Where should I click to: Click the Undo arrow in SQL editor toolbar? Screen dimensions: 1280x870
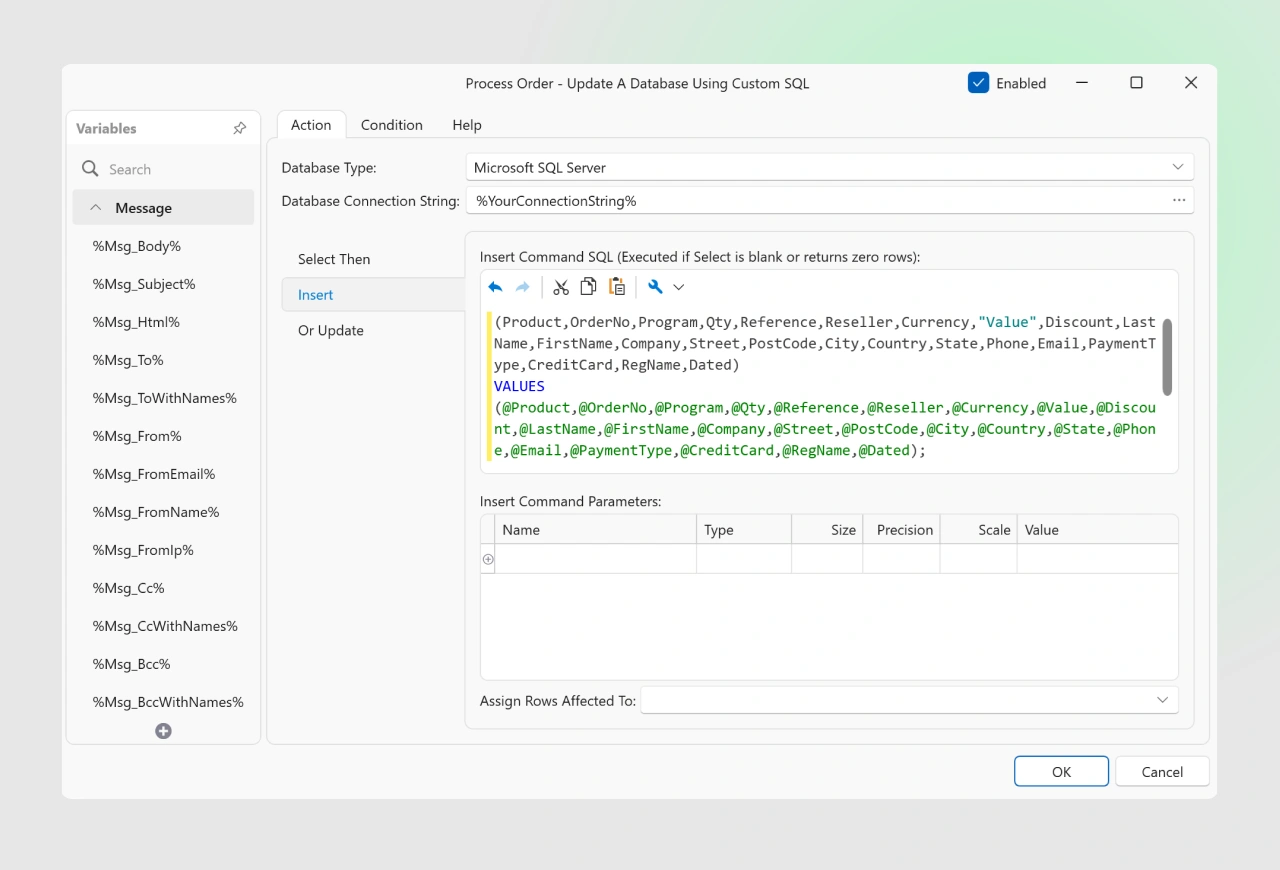(x=495, y=287)
